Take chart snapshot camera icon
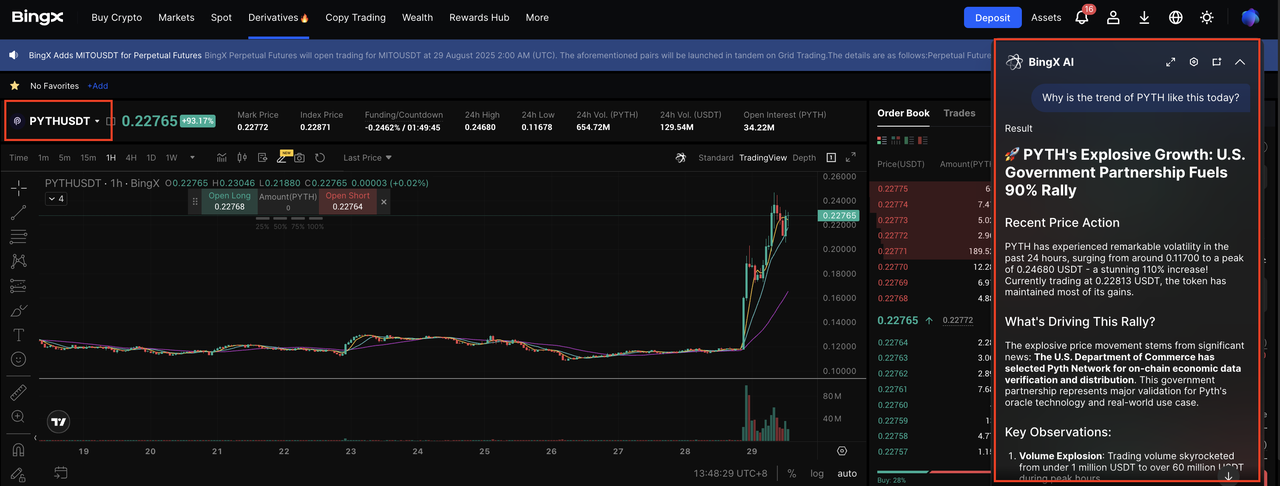 [299, 157]
